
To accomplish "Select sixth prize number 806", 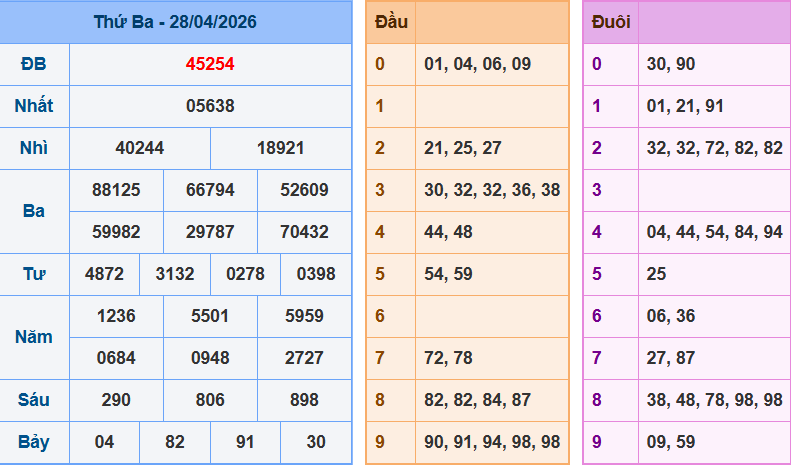I will [210, 400].
